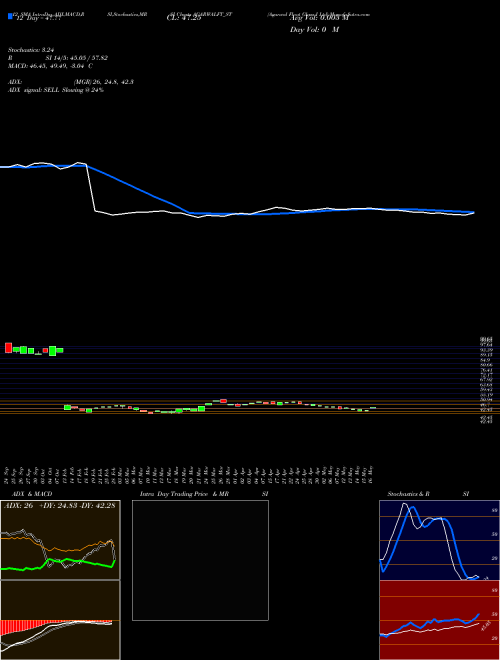The width and height of the screenshot is (500, 660).
Task: Click the first red candlestick at far left
Action: pyautogui.click(x=8, y=348)
